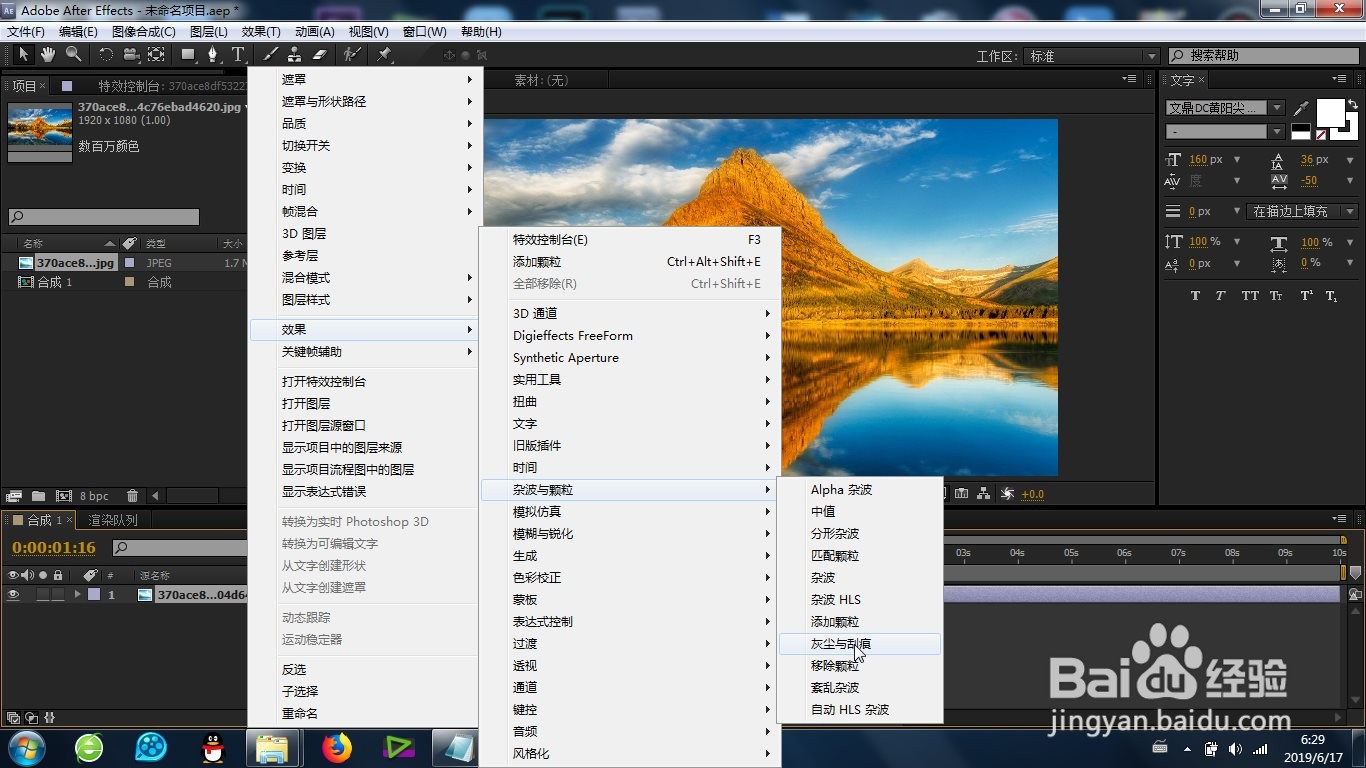Screen dimensions: 1366x768
Task: Toggle faux italic T button
Action: click(1221, 296)
